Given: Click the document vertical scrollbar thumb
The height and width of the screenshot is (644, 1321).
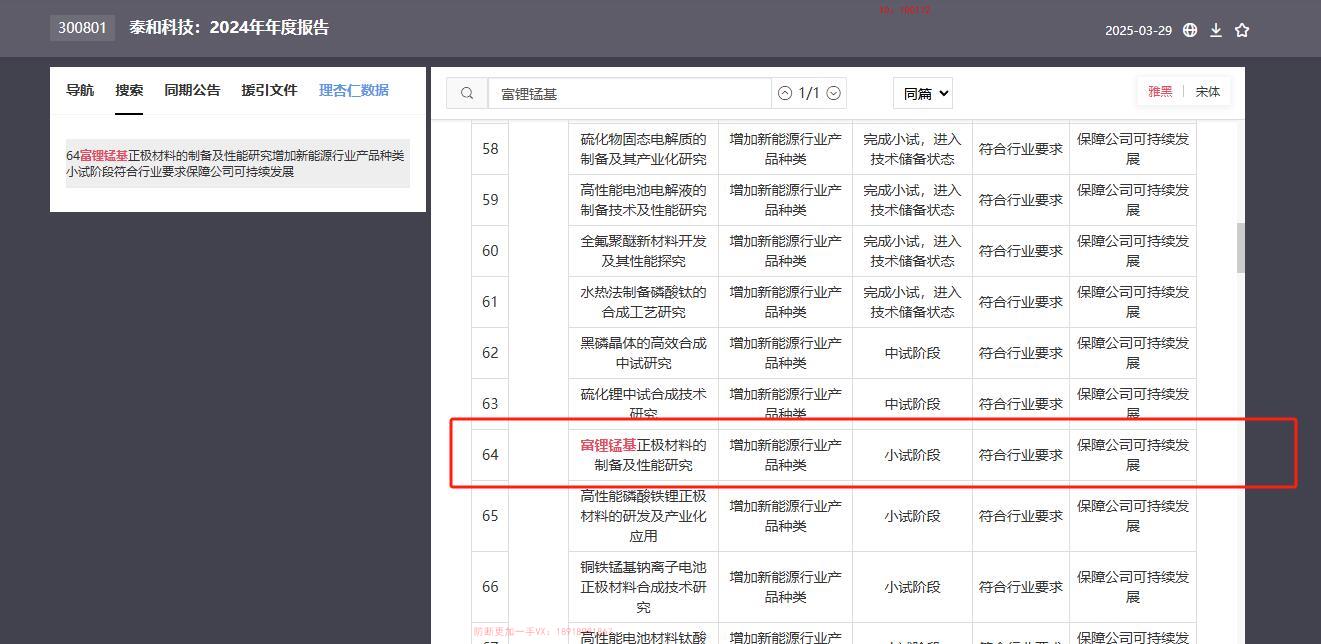Looking at the screenshot, I should coord(1241,247).
